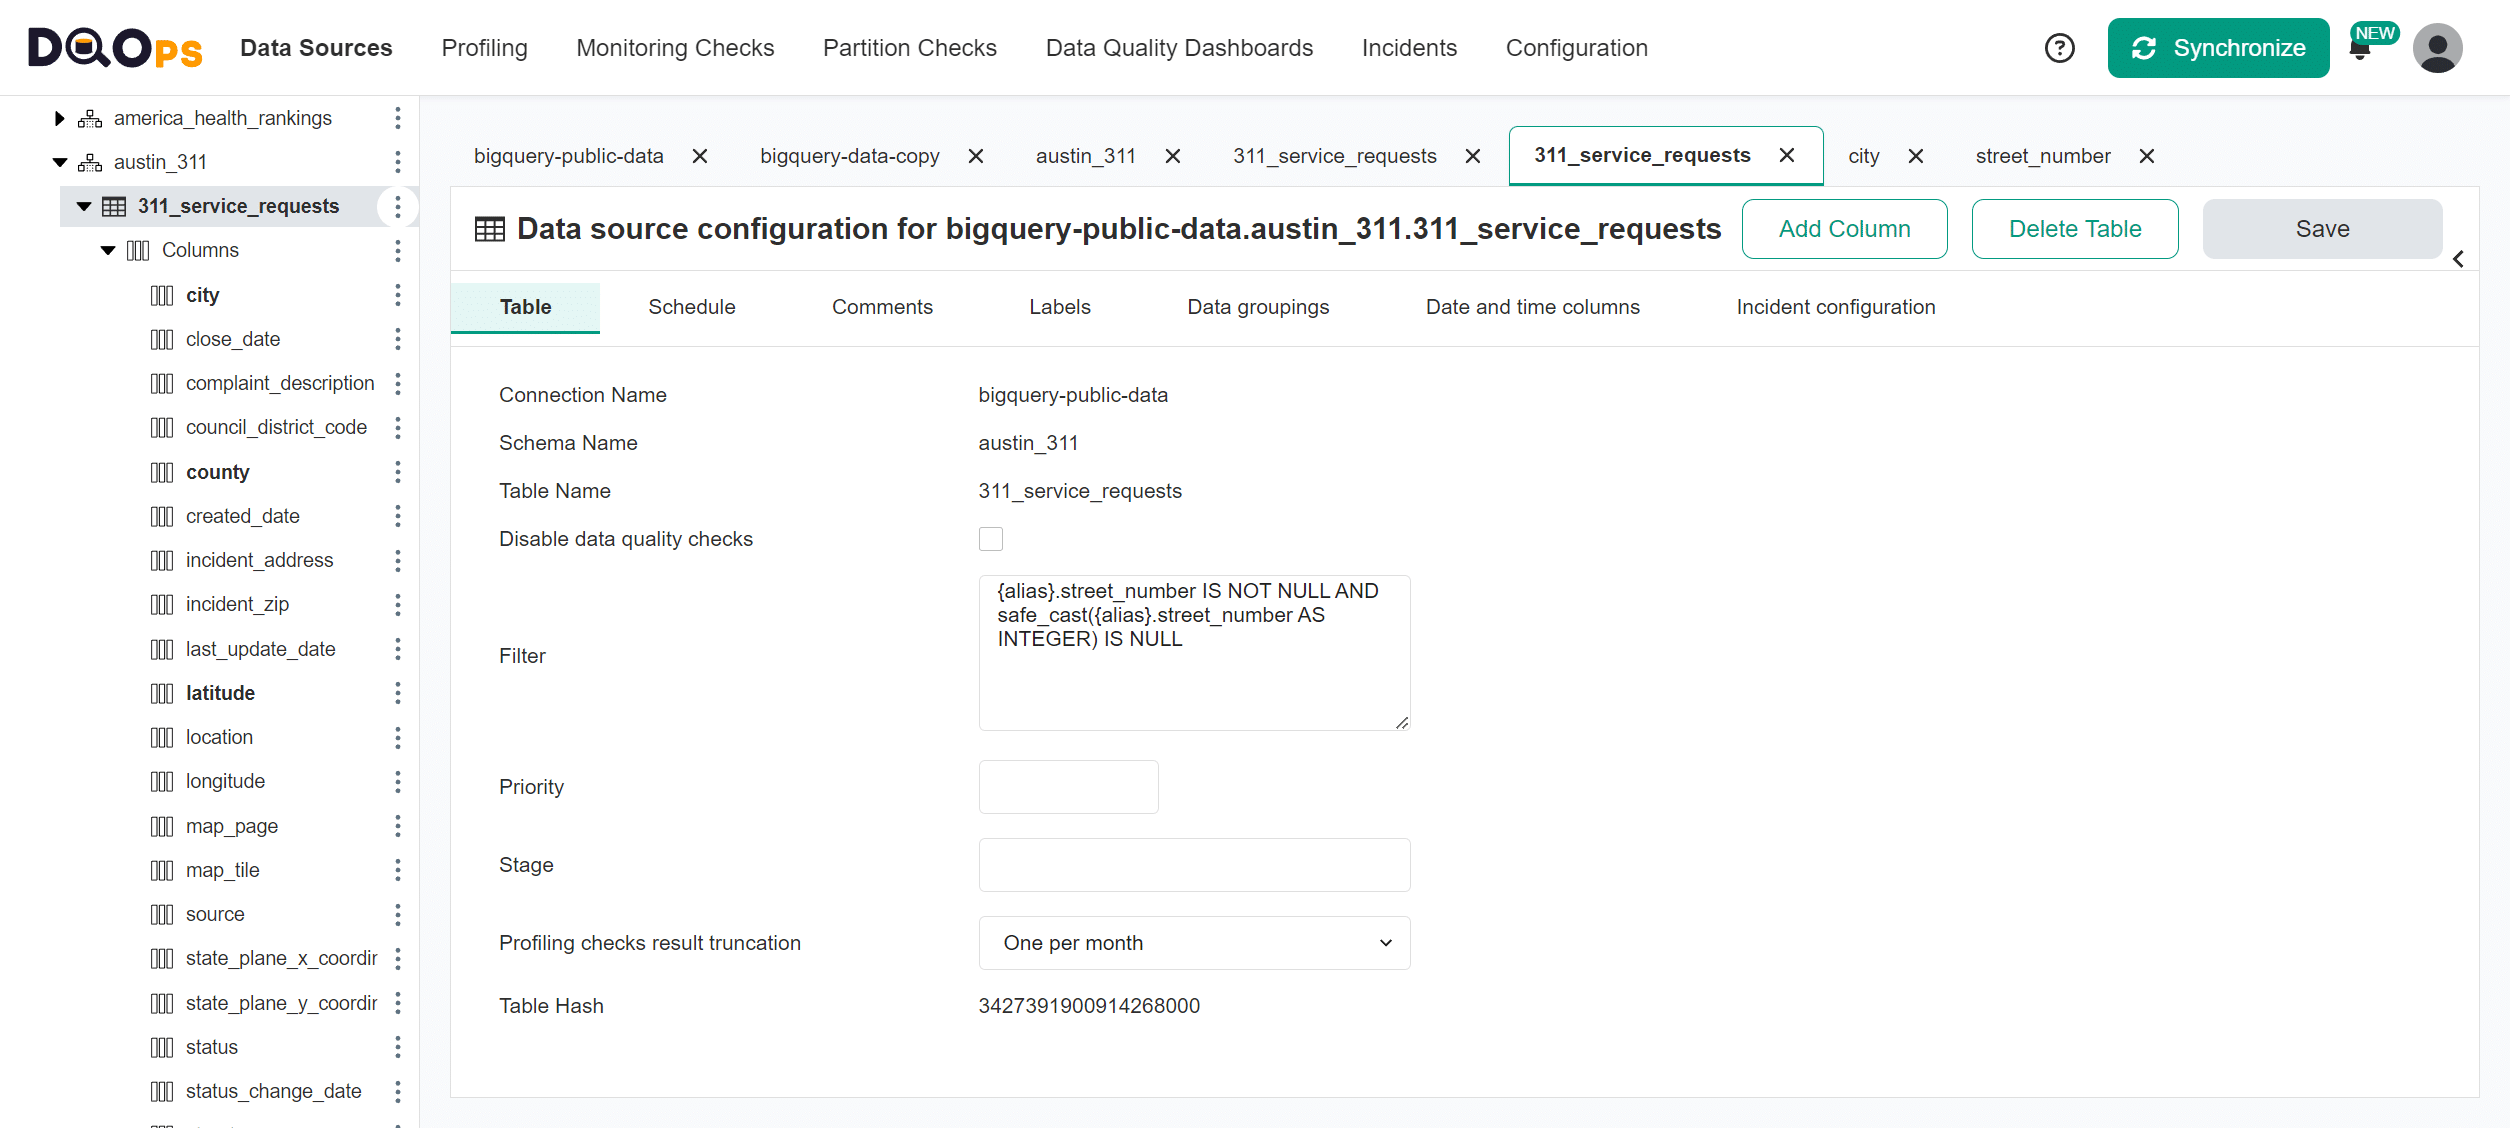
Task: Open the kebab menu beside austin_311 connection
Action: tap(398, 161)
